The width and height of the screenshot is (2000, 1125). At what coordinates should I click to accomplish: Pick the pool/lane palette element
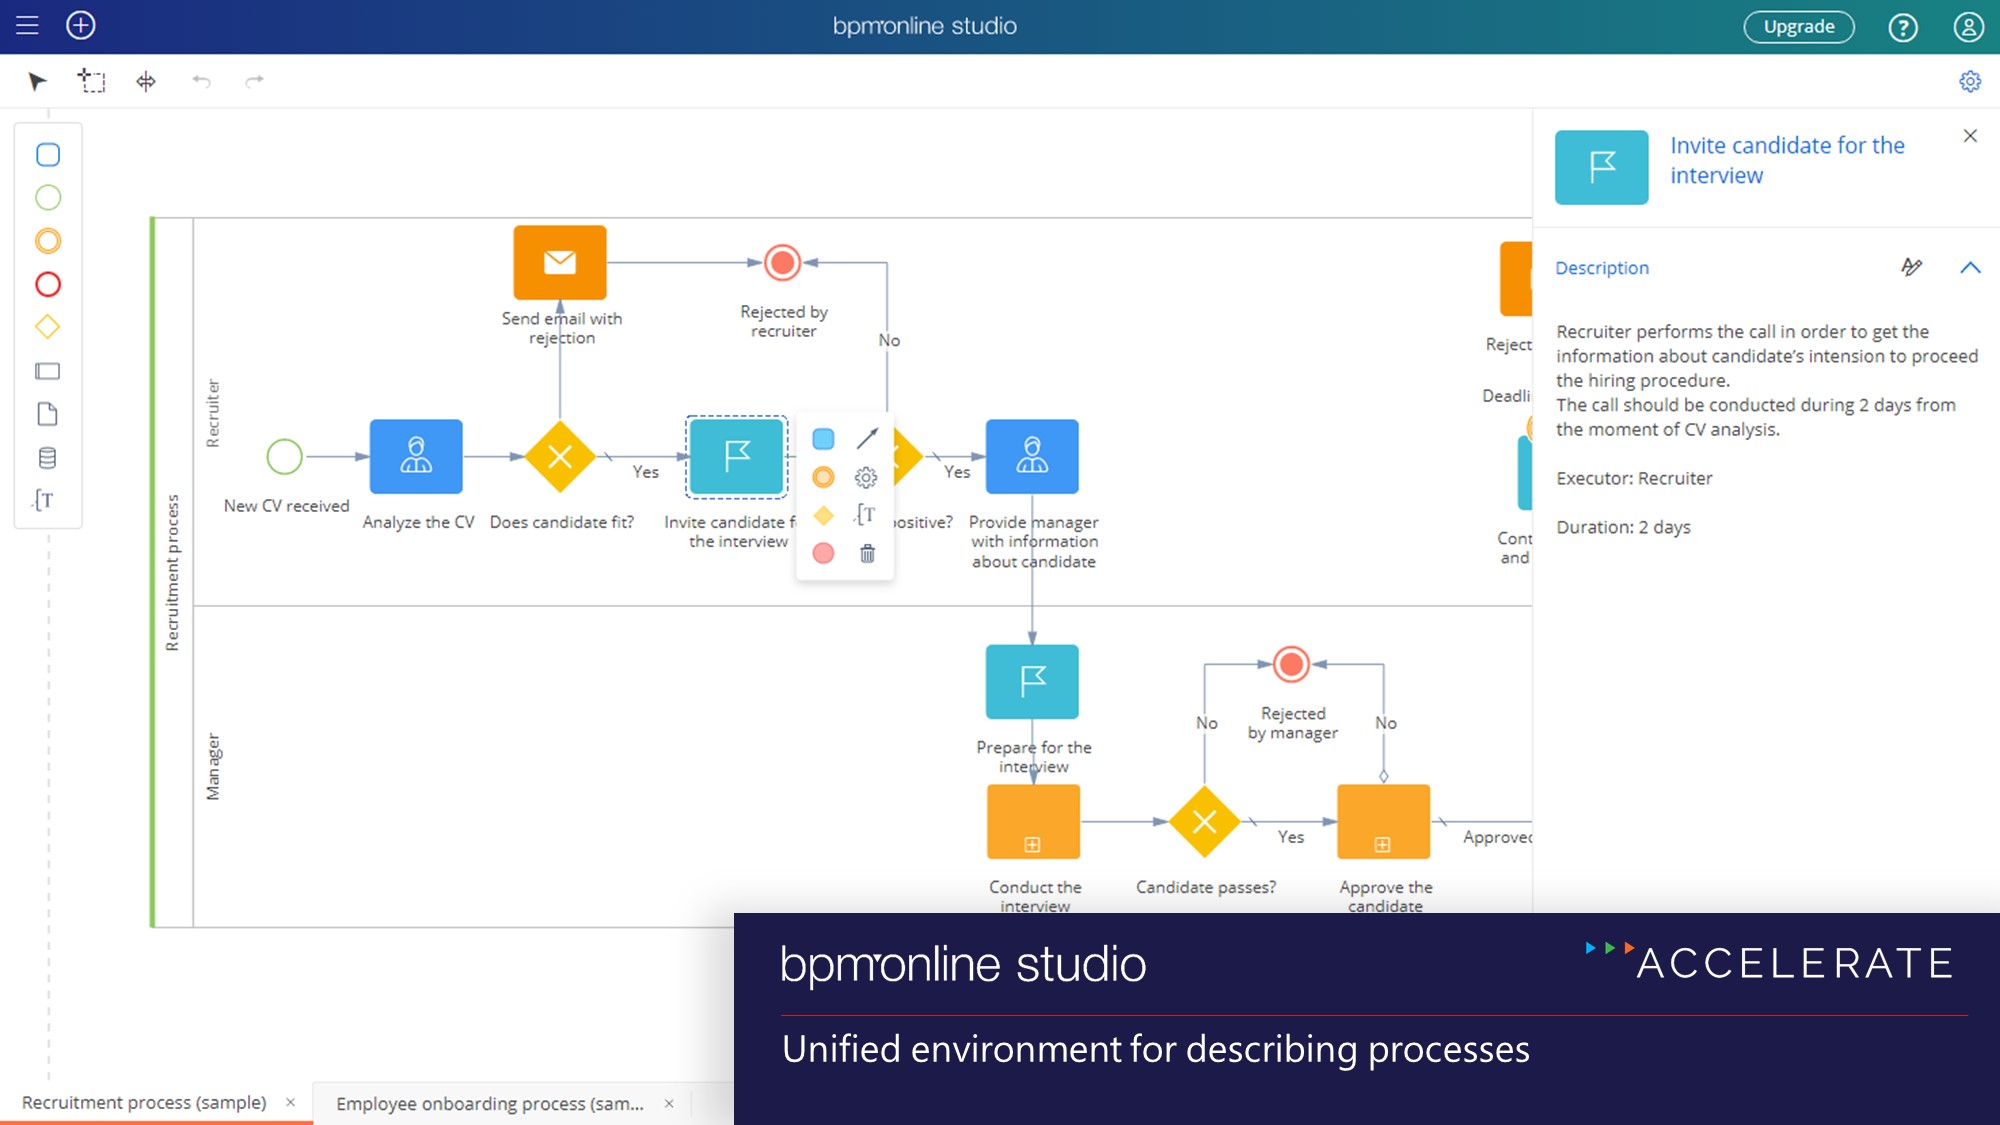click(48, 371)
